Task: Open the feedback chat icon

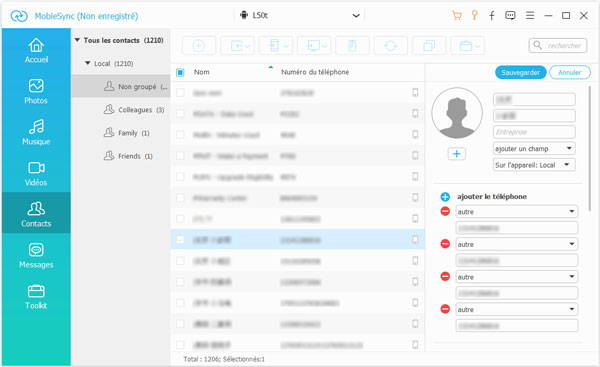Action: 510,15
